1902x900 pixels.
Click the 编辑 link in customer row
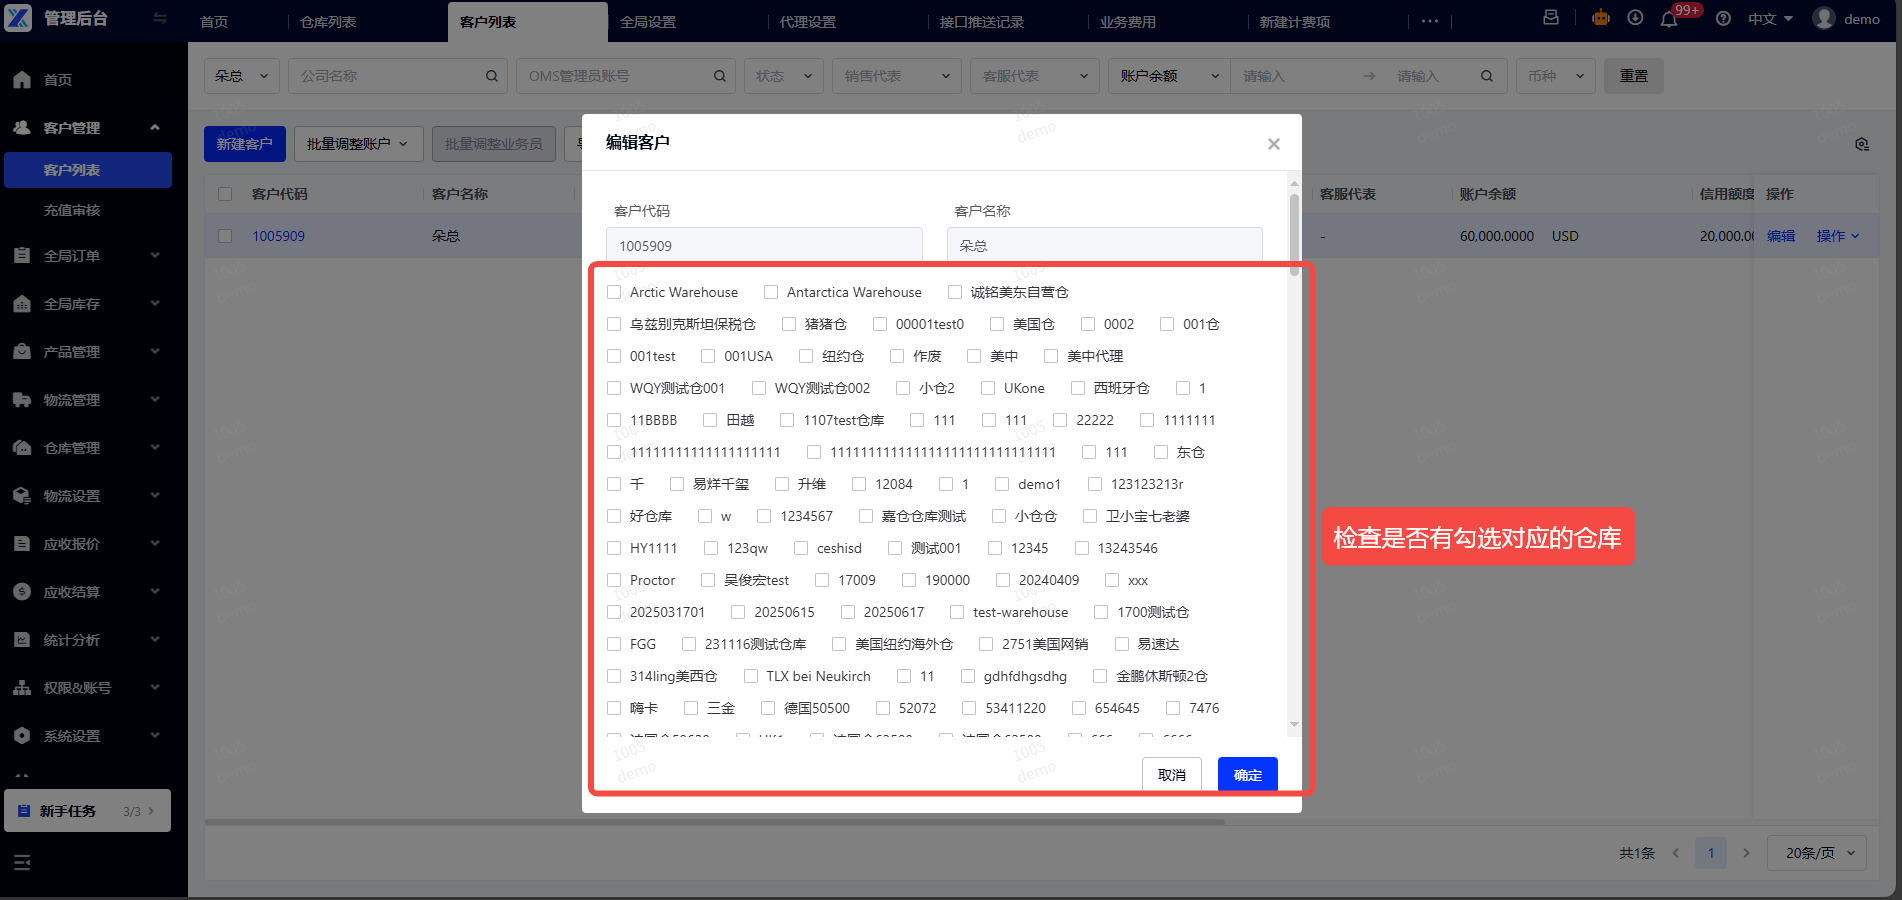[1781, 236]
